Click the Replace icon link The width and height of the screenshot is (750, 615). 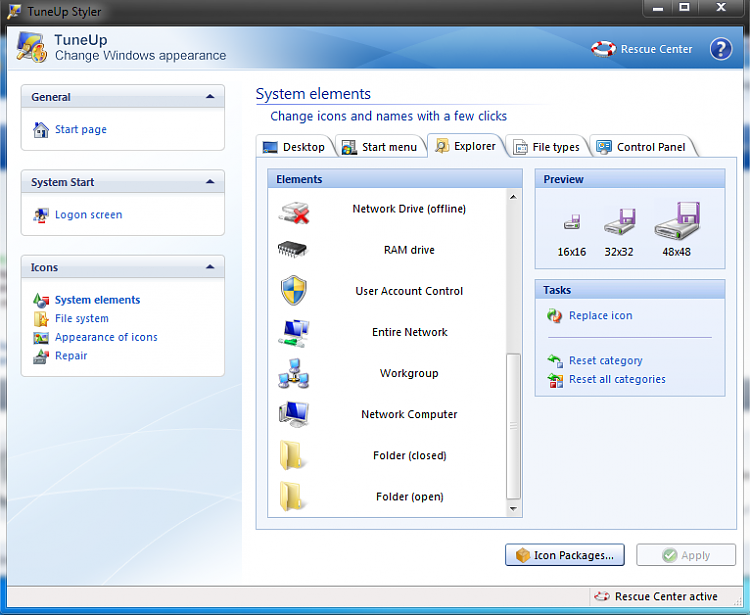601,316
